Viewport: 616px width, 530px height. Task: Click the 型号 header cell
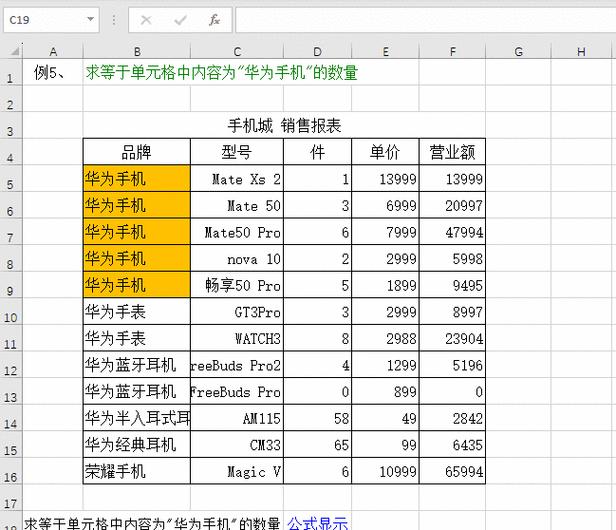(x=237, y=152)
